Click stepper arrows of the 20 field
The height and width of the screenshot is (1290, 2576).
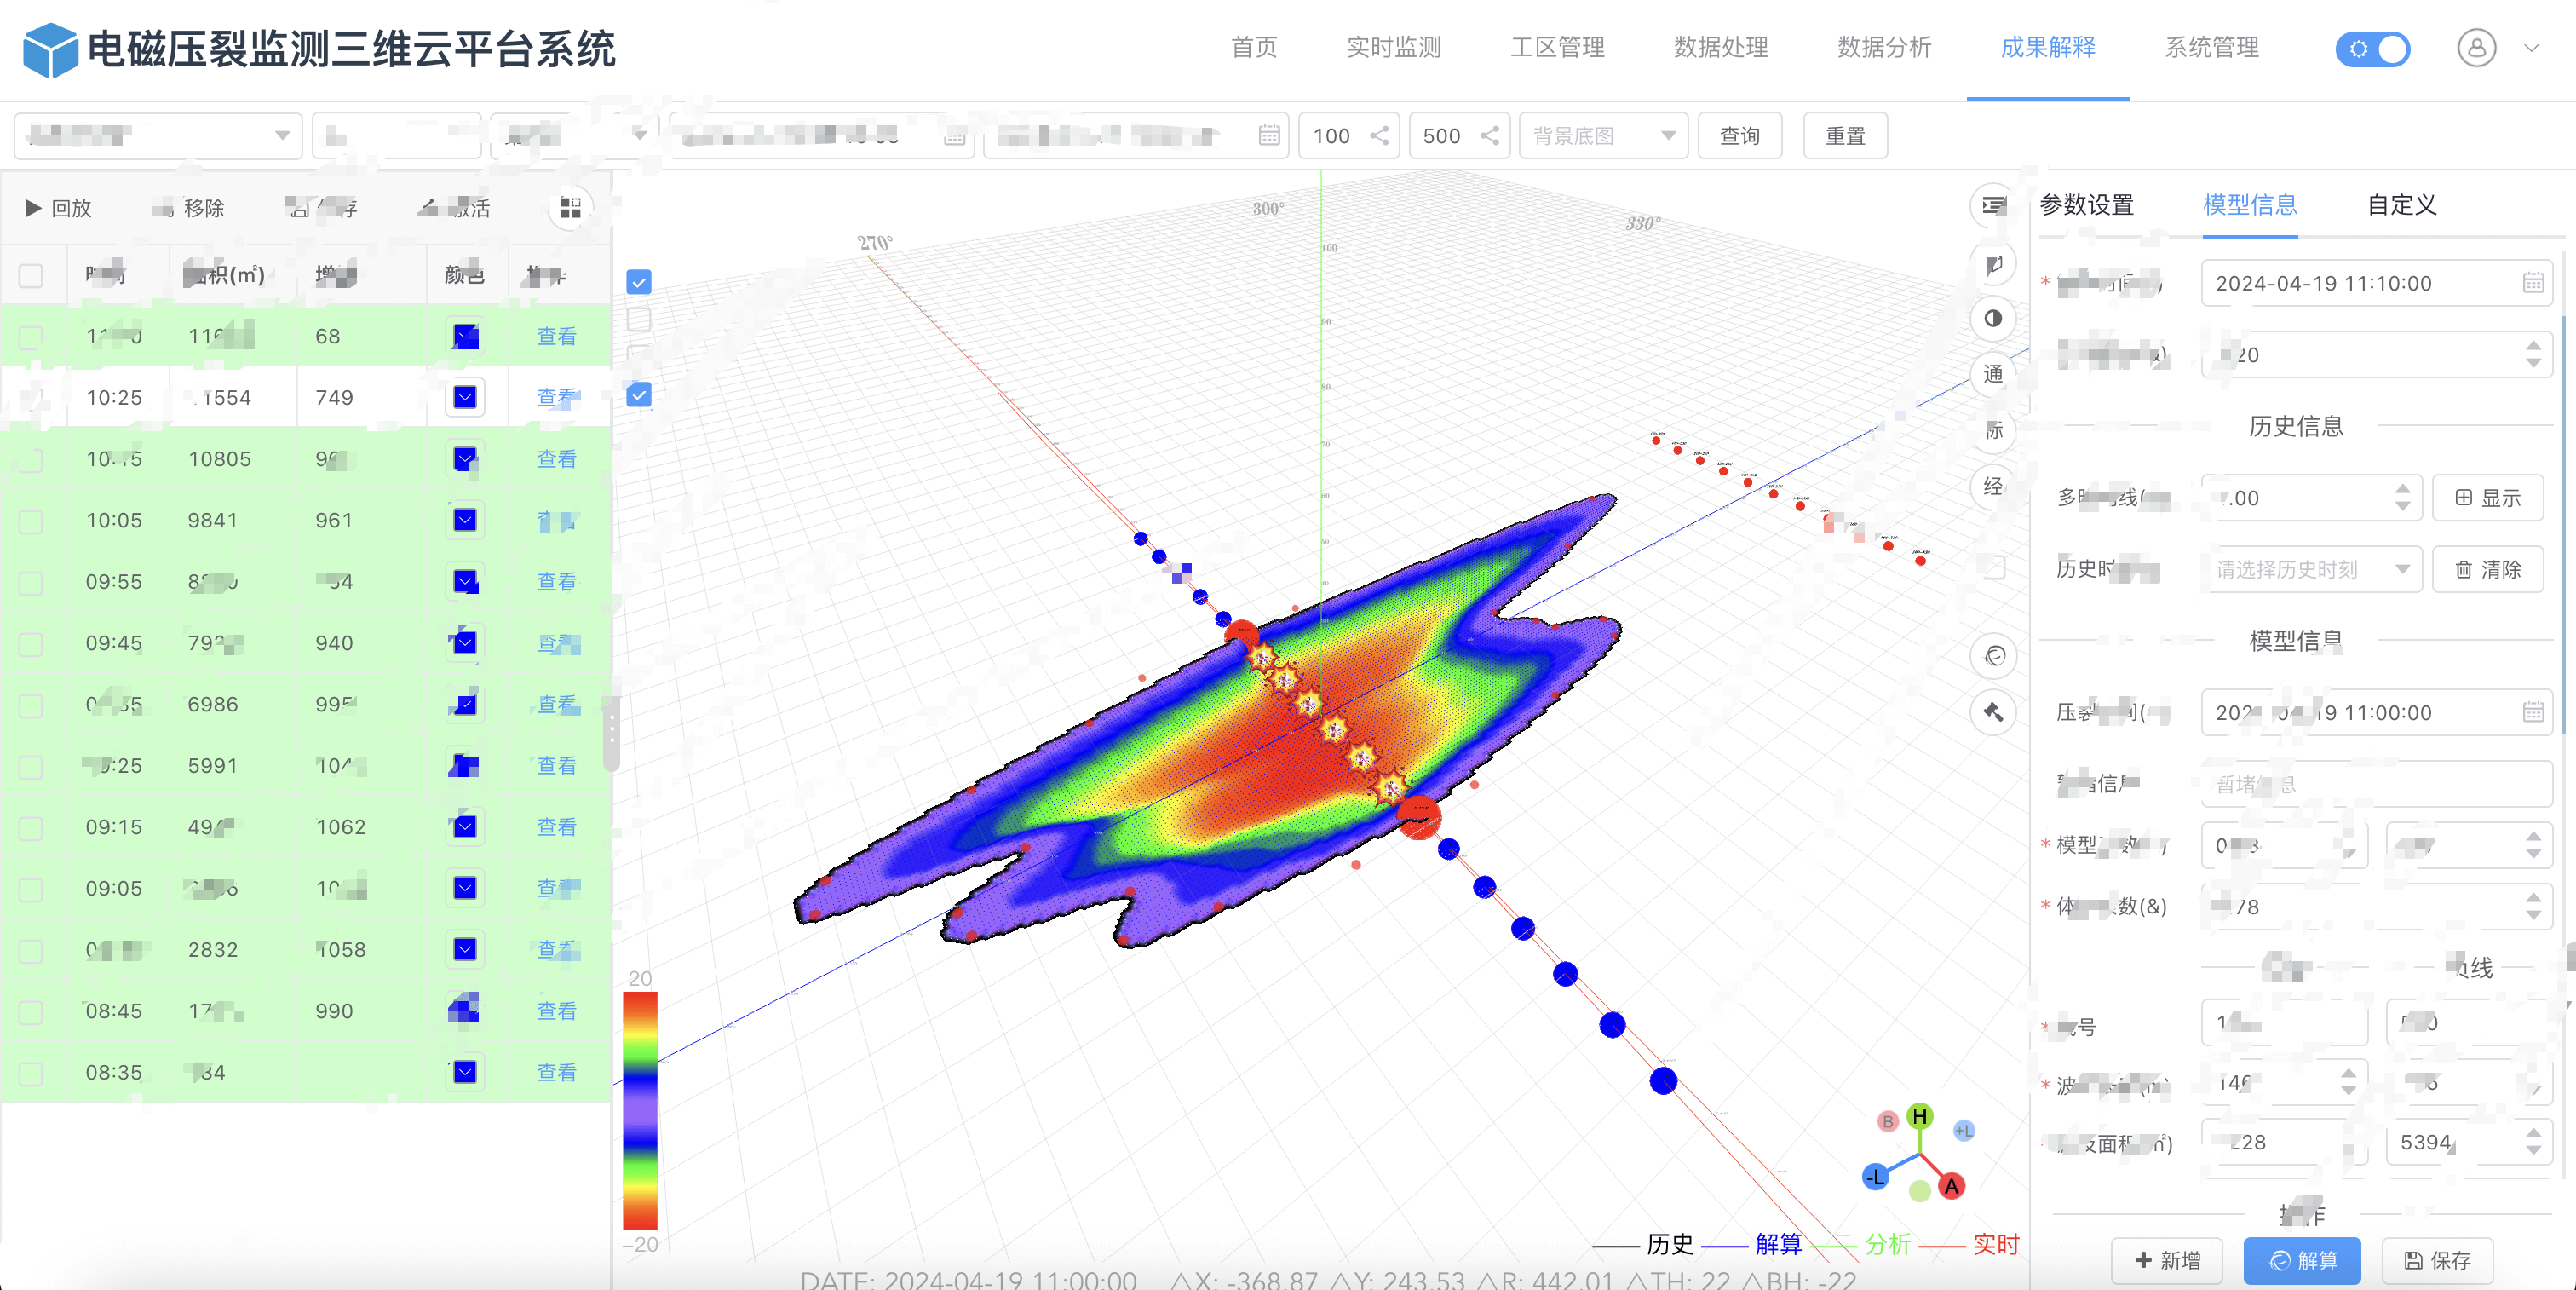(x=2533, y=354)
